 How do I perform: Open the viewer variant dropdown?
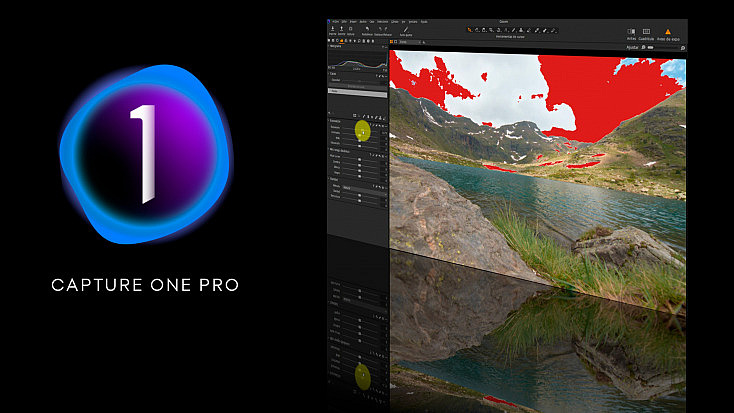[410, 42]
